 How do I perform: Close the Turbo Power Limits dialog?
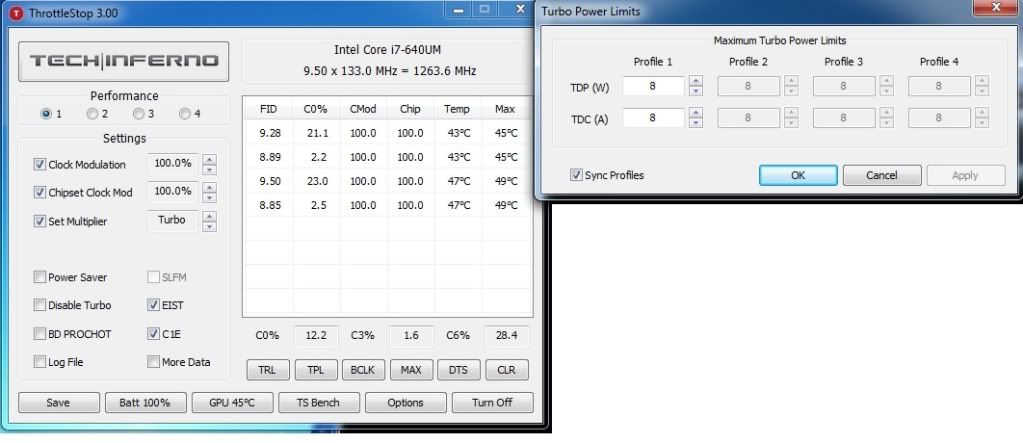996,7
